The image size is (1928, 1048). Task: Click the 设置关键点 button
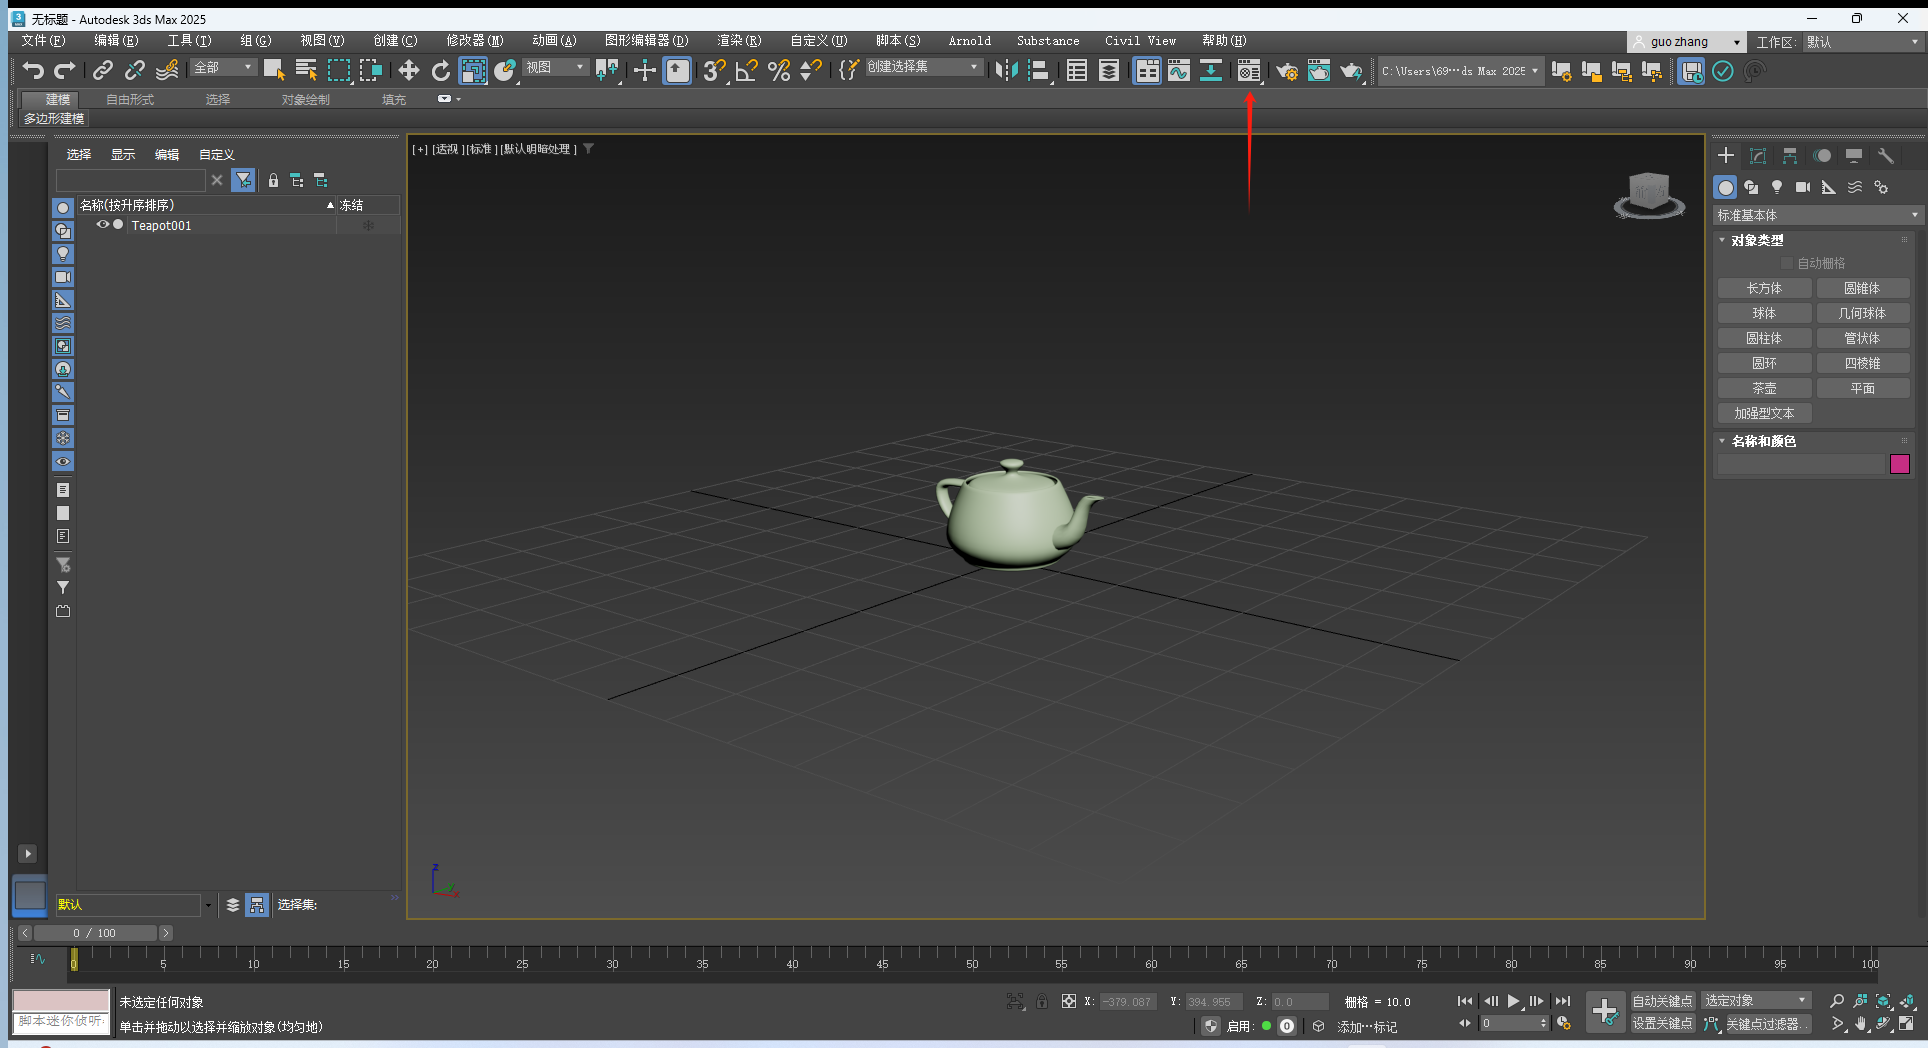click(1662, 1024)
